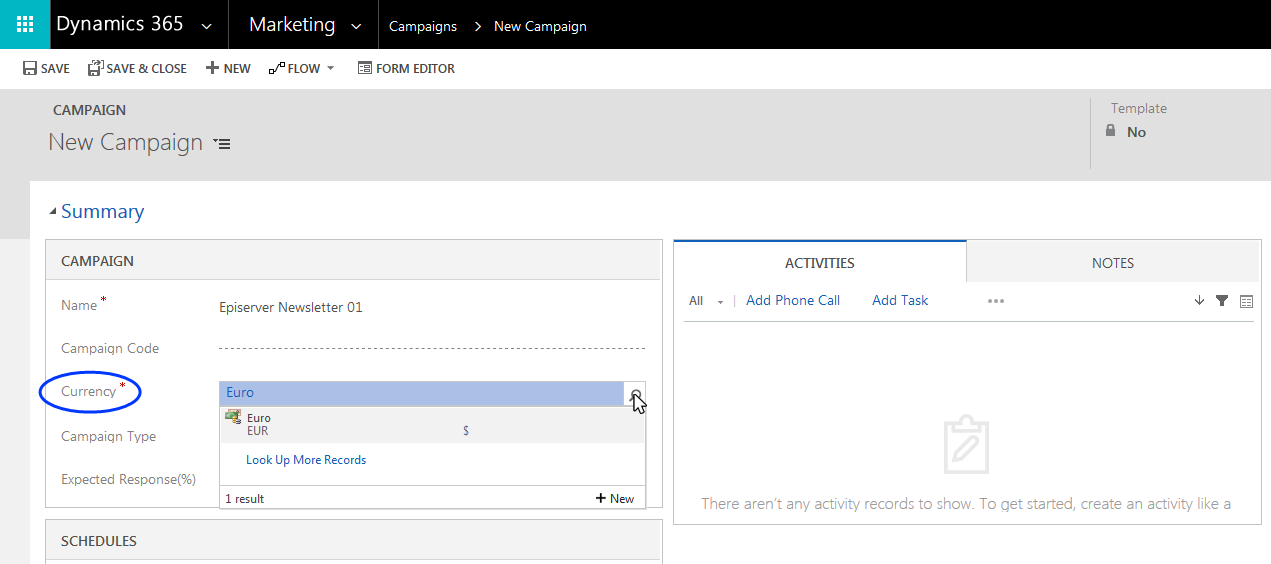
Task: Sort activities with the down arrow icon
Action: [1199, 301]
